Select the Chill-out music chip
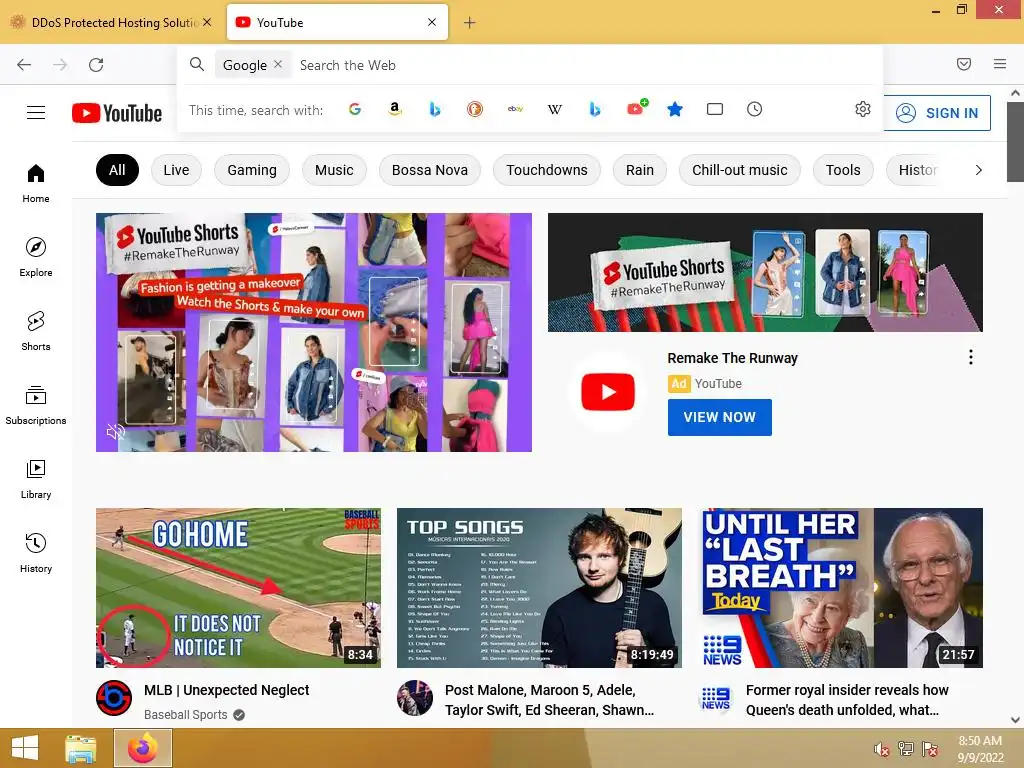The image size is (1024, 768). pyautogui.click(x=740, y=170)
